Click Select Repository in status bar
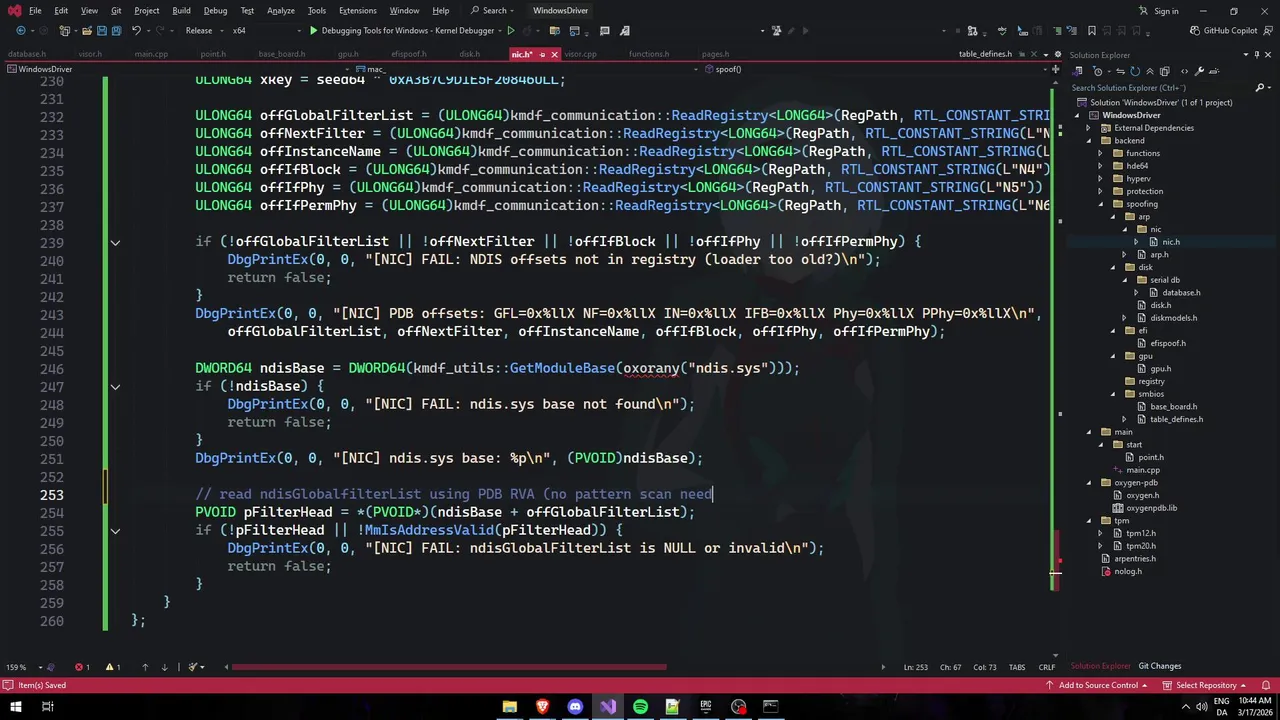 pos(1204,685)
